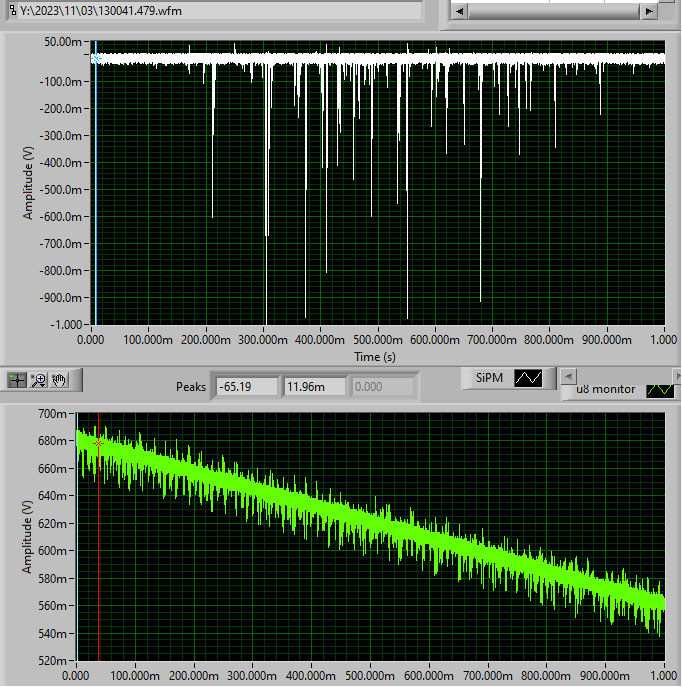Click the 1.000 end label on top graph time axis

664,340
